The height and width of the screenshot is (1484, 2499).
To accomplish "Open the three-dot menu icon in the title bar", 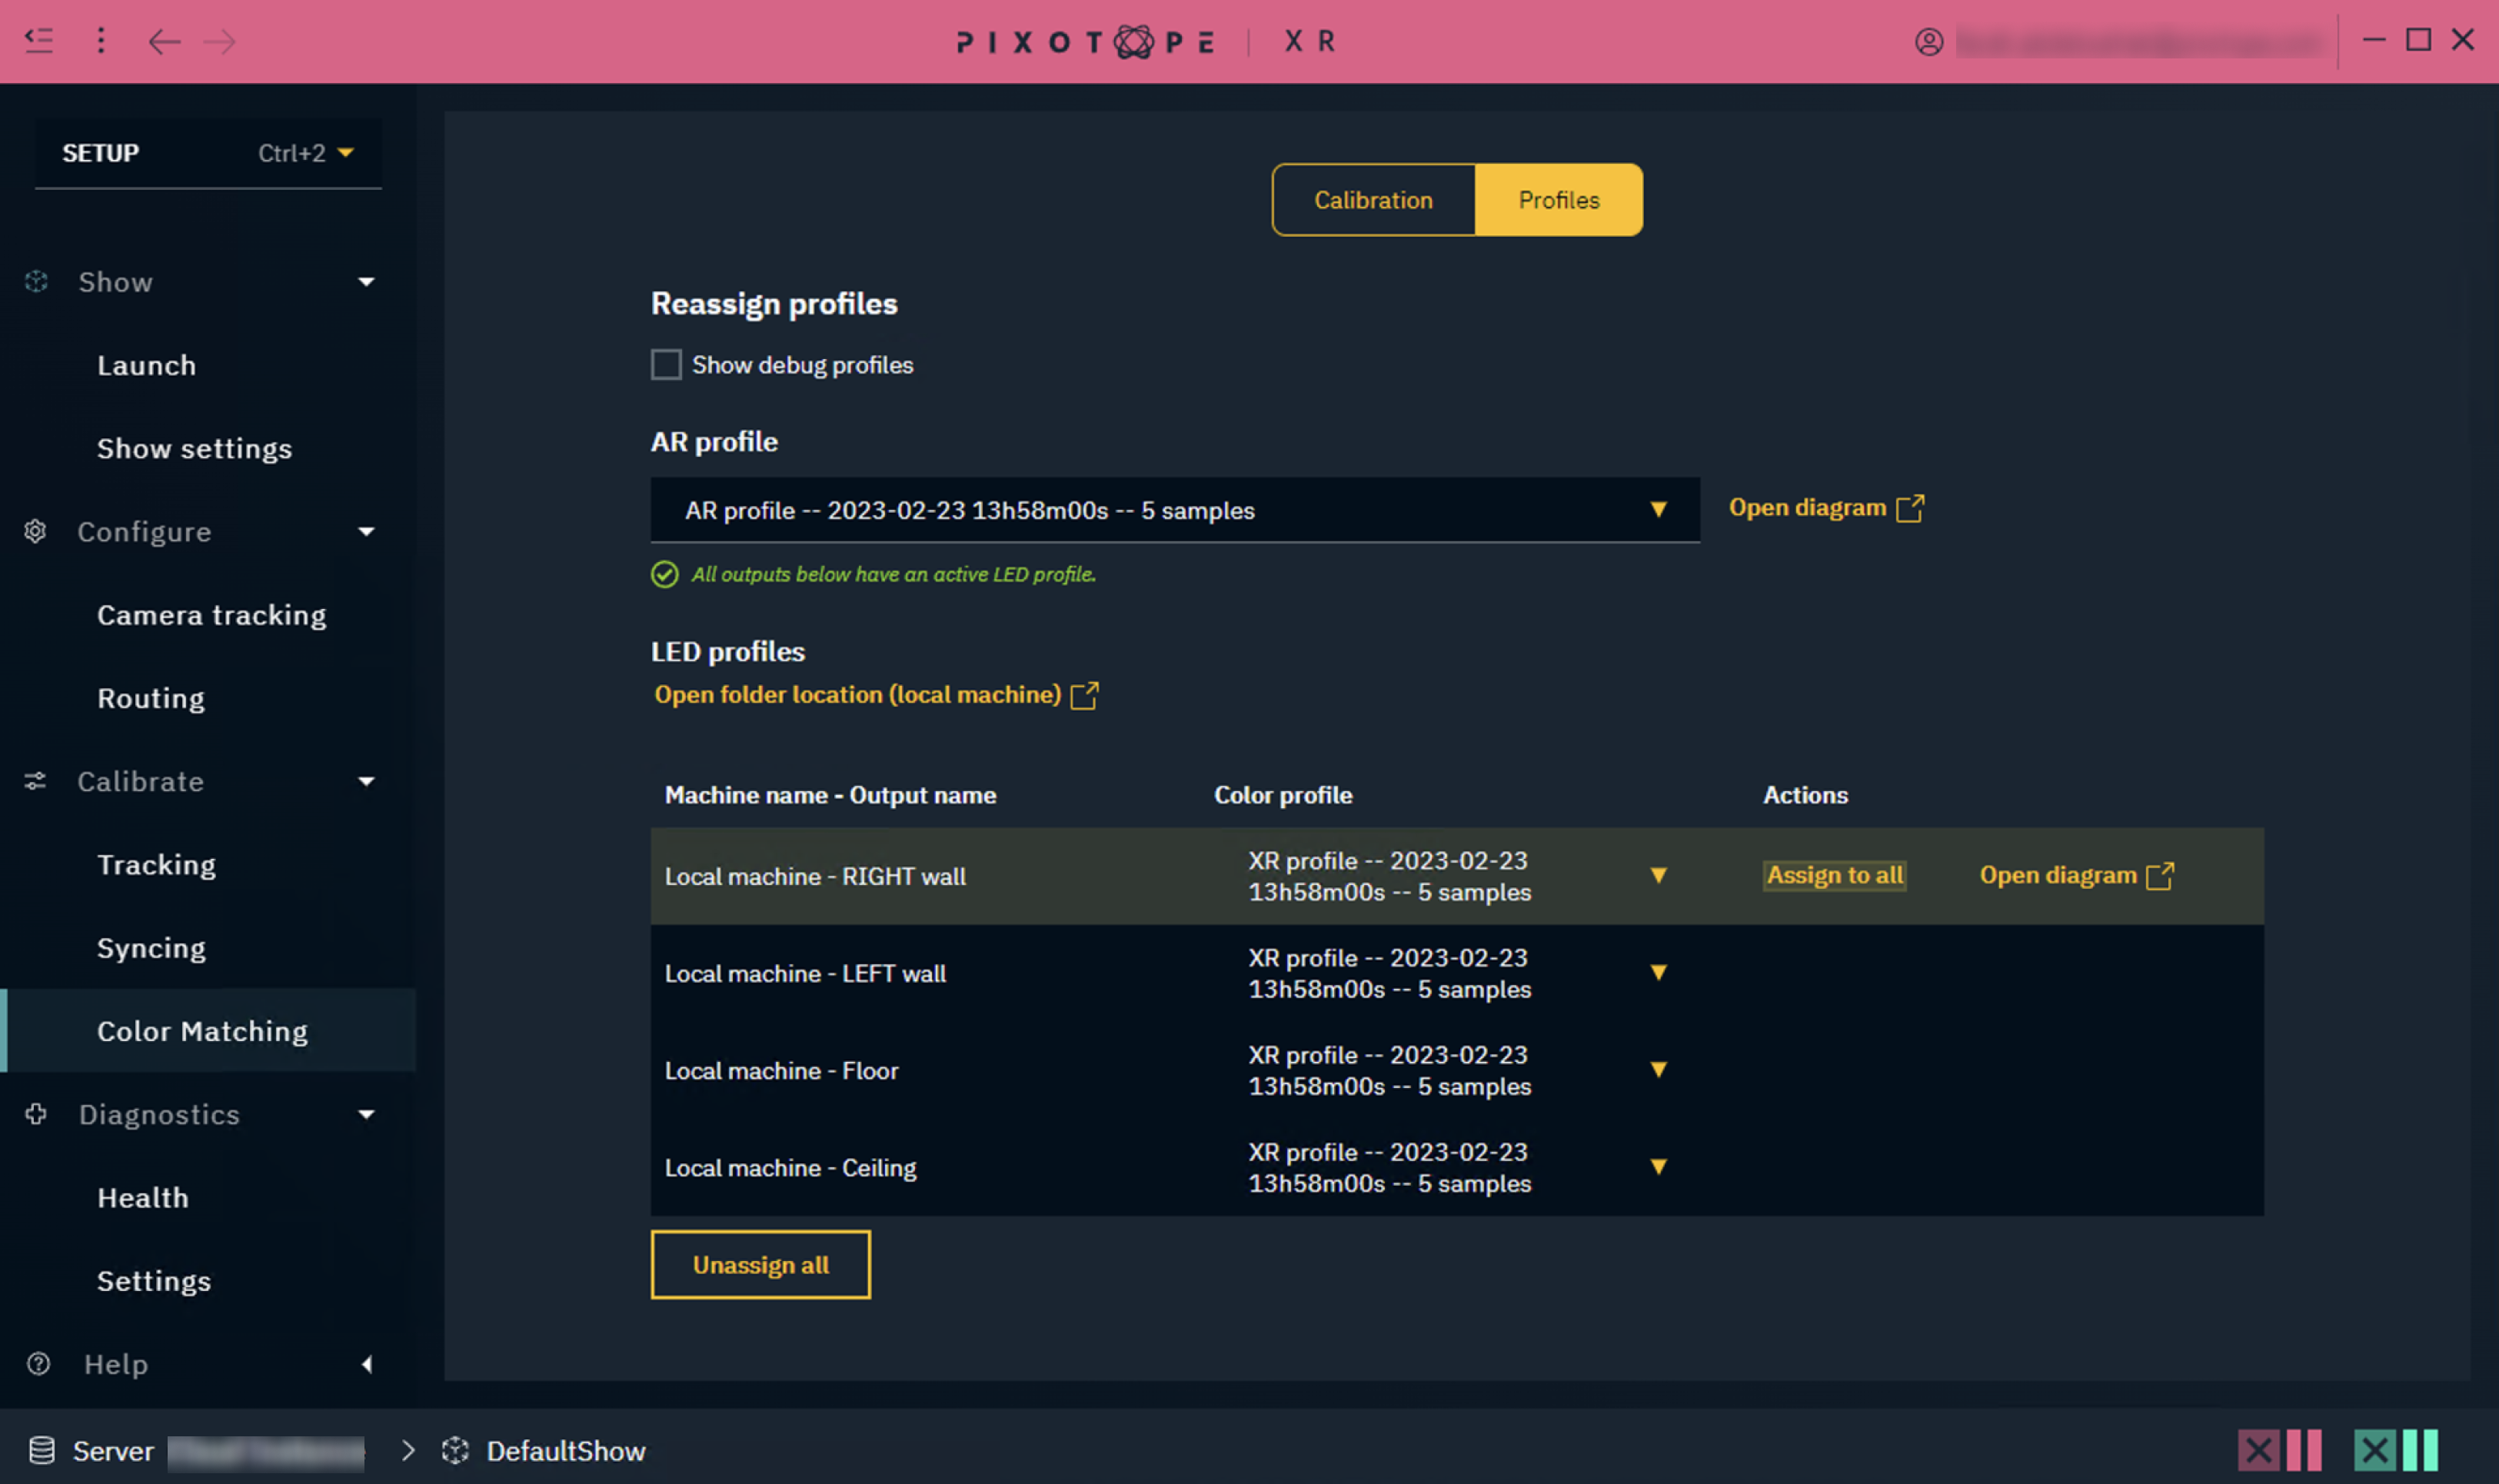I will [100, 40].
